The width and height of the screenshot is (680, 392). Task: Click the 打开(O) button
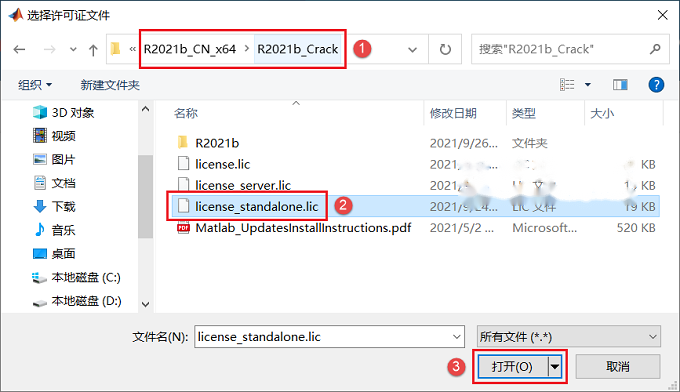[513, 367]
